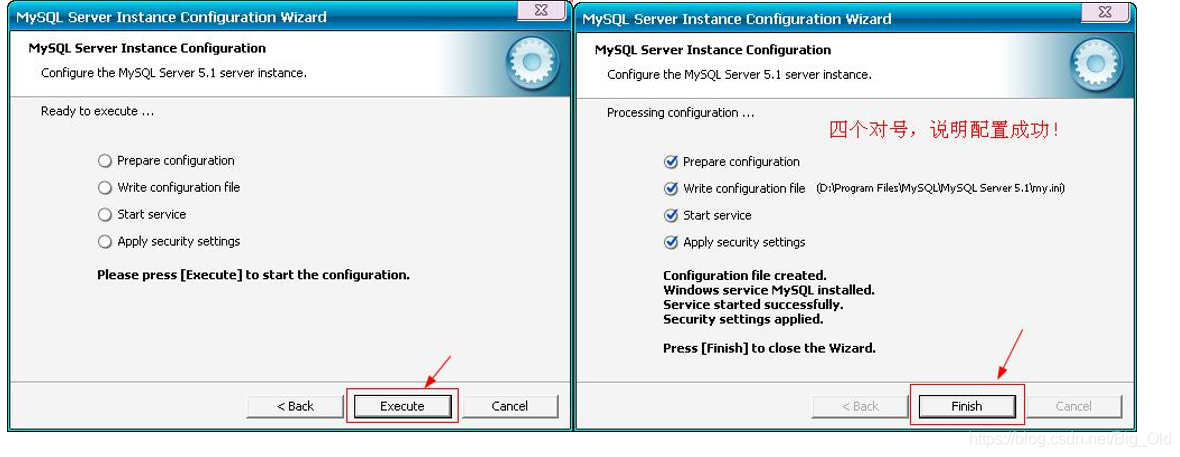Click the checked Prepare configuration checkmark
Viewport: 1180px width, 457px height.
671,162
